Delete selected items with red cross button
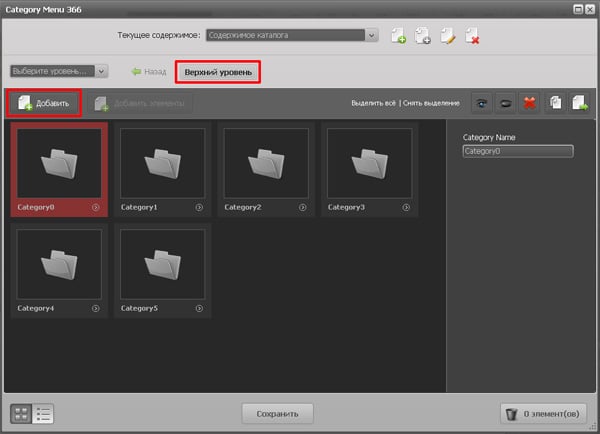The height and width of the screenshot is (434, 600). (x=531, y=103)
